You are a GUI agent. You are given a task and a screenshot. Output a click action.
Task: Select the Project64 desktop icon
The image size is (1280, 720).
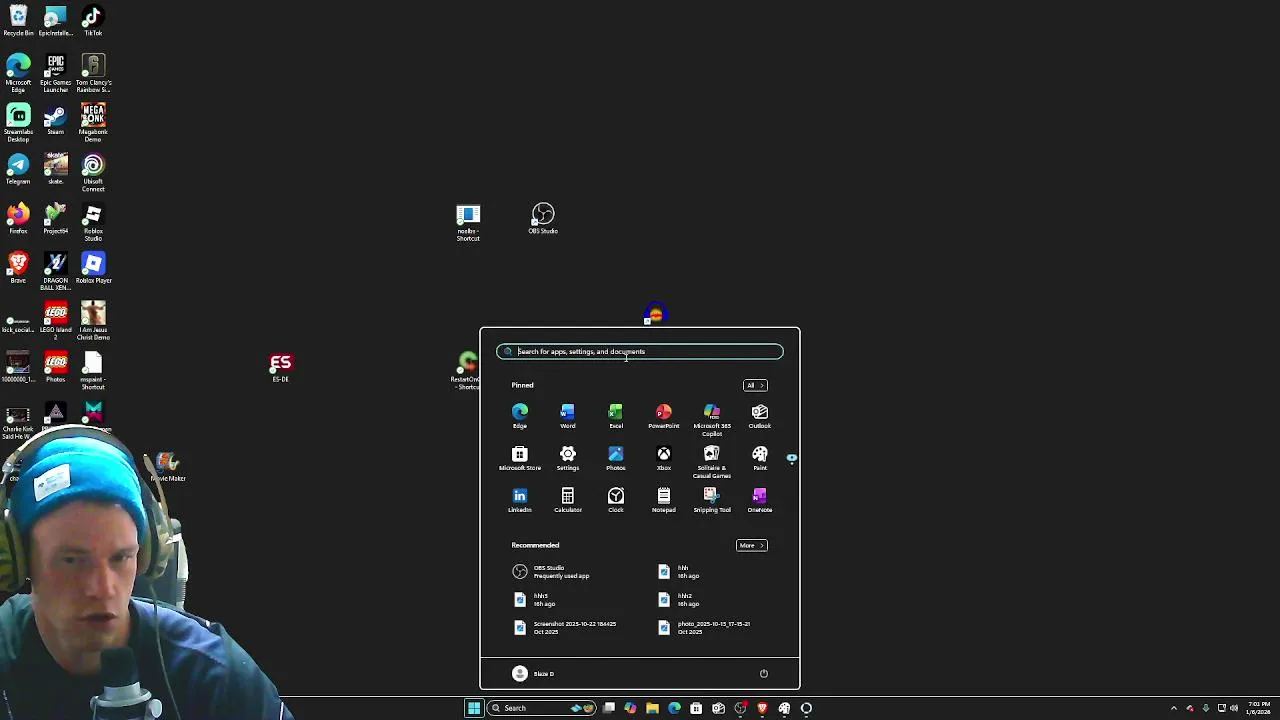pos(56,219)
